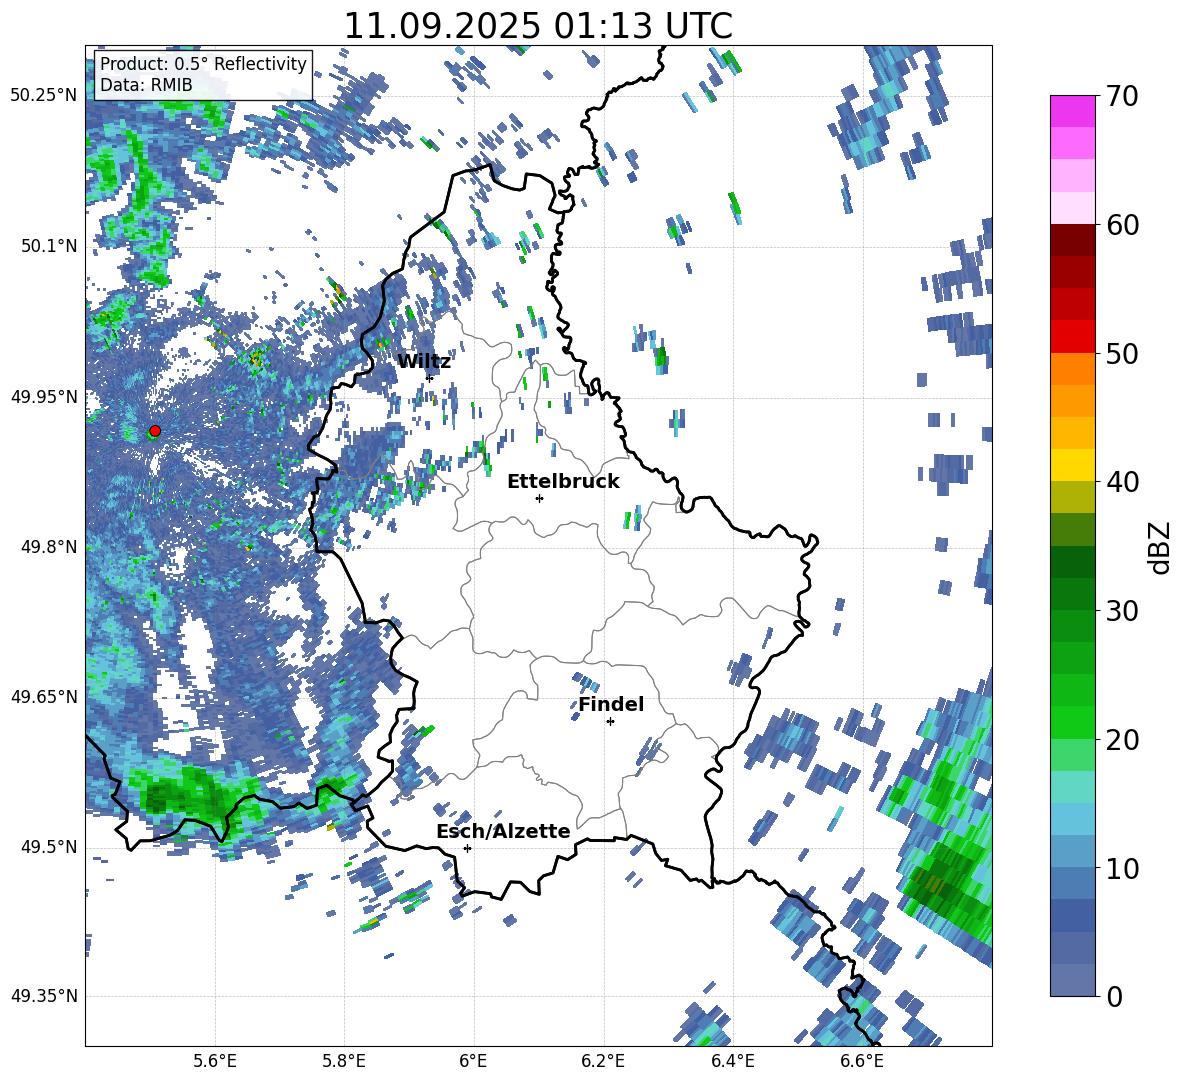This screenshot has width=1184, height=1081.
Task: Click the Esch/Alzette station cross marker
Action: click(x=467, y=848)
